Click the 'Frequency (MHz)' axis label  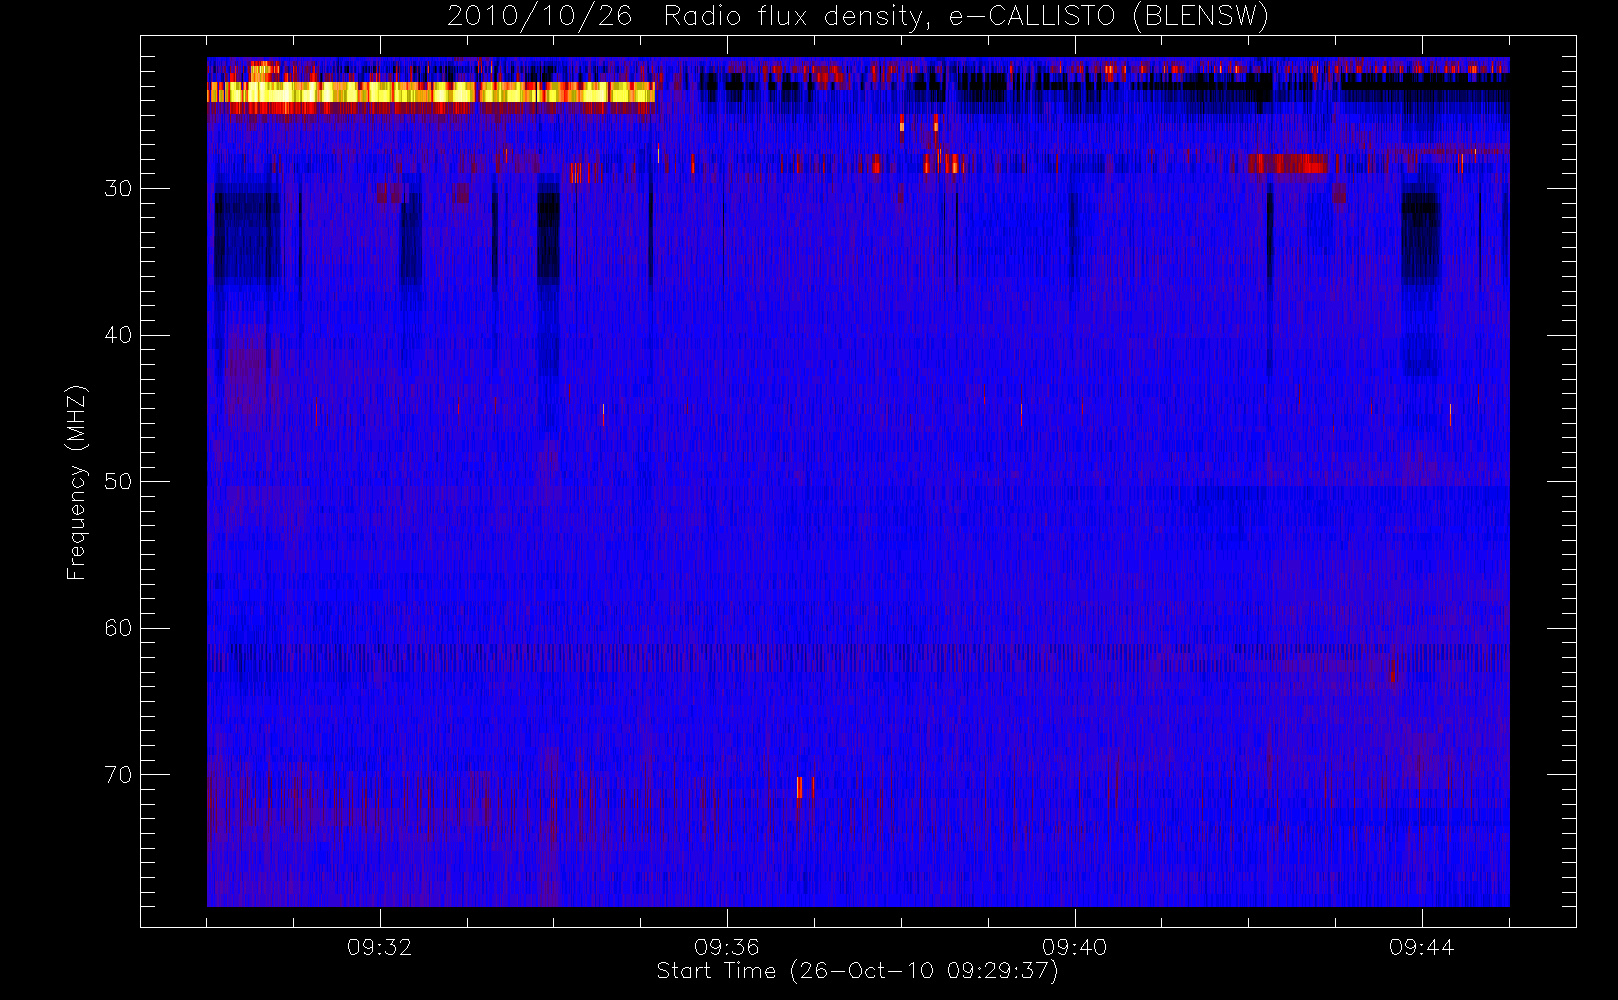[x=76, y=482]
